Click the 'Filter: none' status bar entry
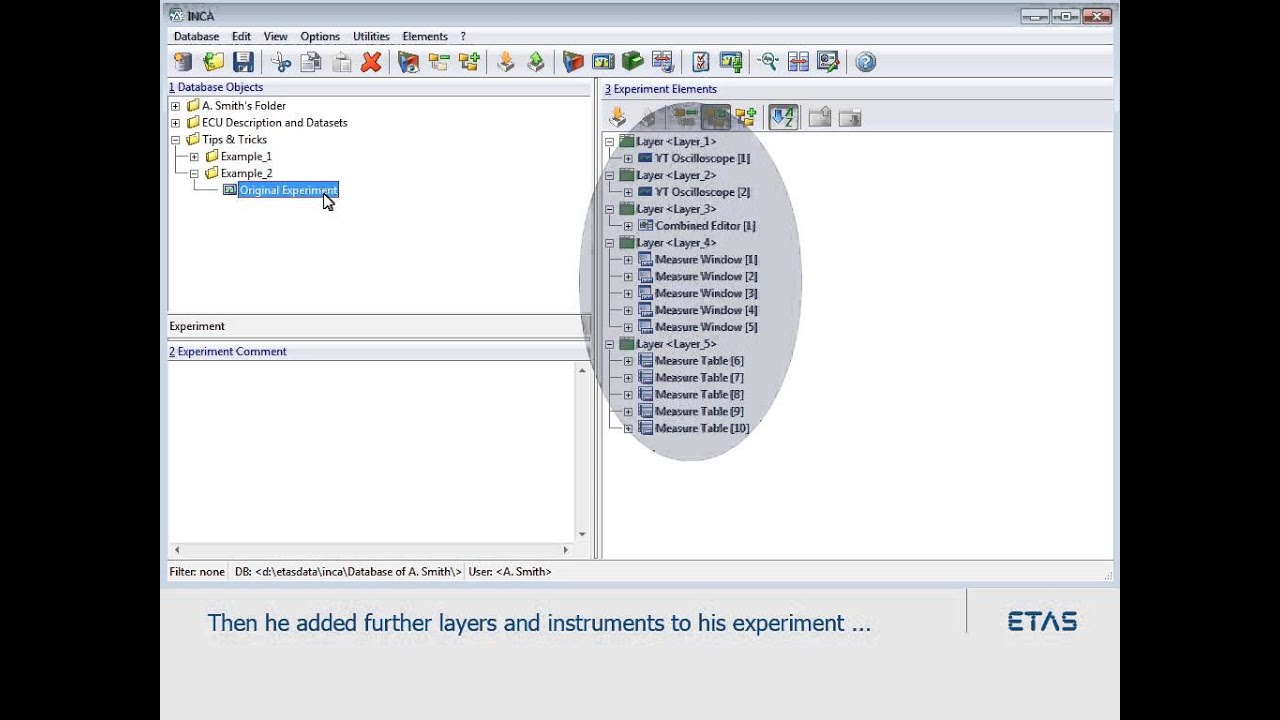This screenshot has width=1280, height=720. (197, 572)
